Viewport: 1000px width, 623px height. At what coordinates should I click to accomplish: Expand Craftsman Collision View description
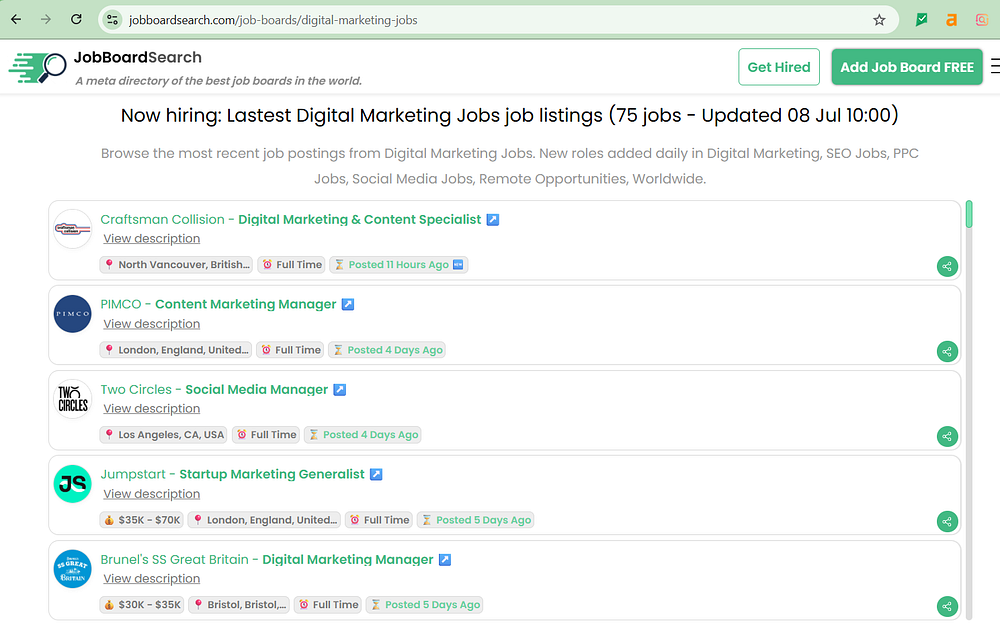(x=151, y=239)
